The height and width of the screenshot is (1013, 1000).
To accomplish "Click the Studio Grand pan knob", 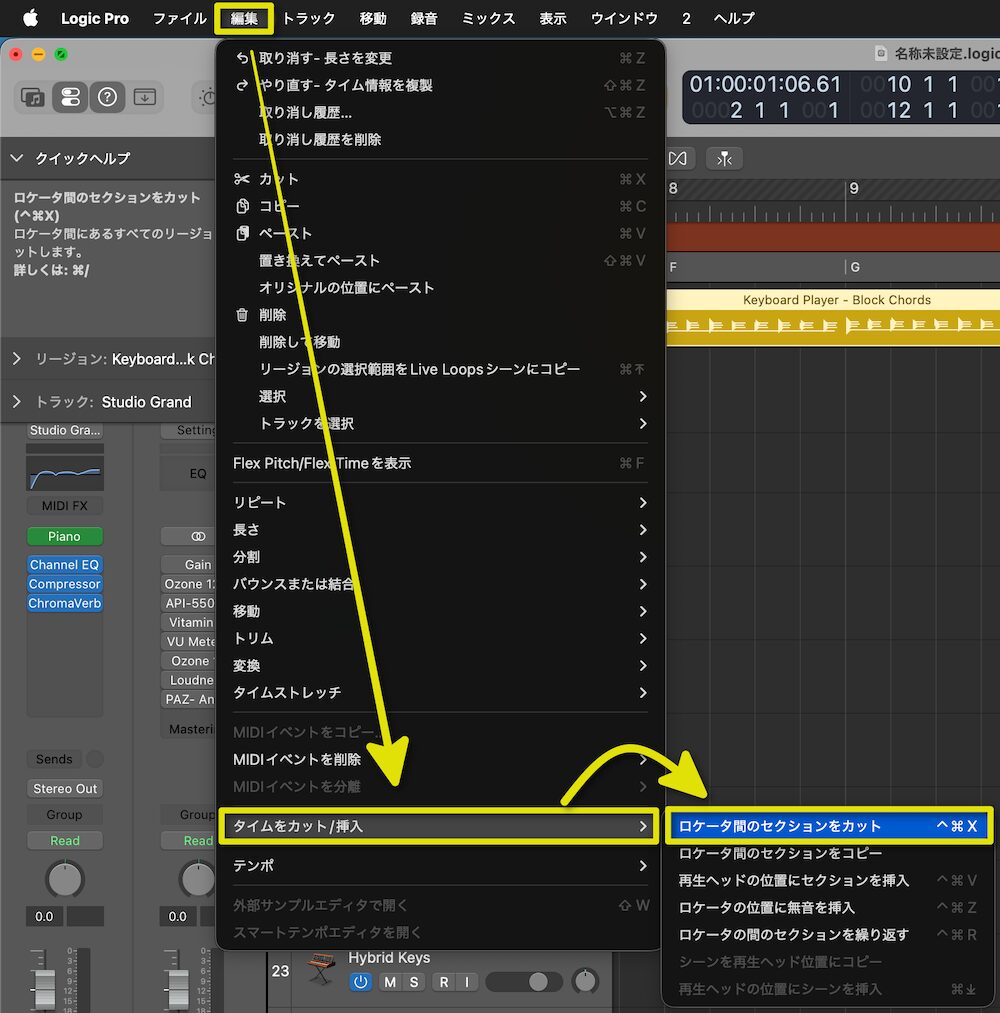I will point(65,879).
